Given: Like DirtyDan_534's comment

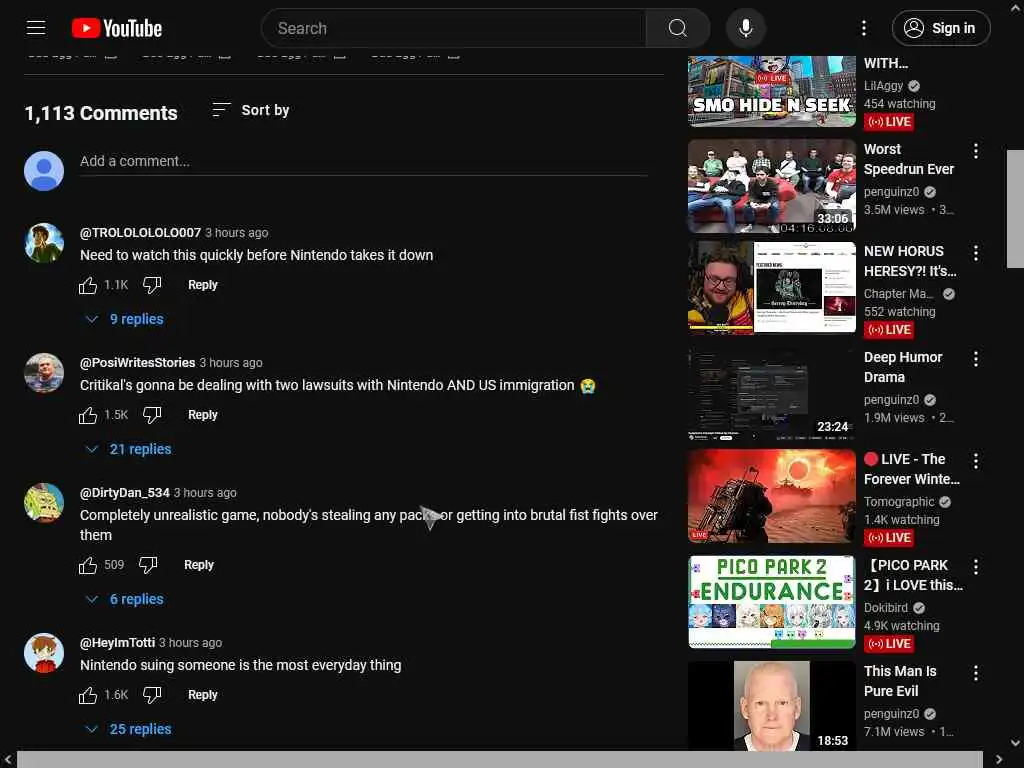Looking at the screenshot, I should pyautogui.click(x=88, y=566).
